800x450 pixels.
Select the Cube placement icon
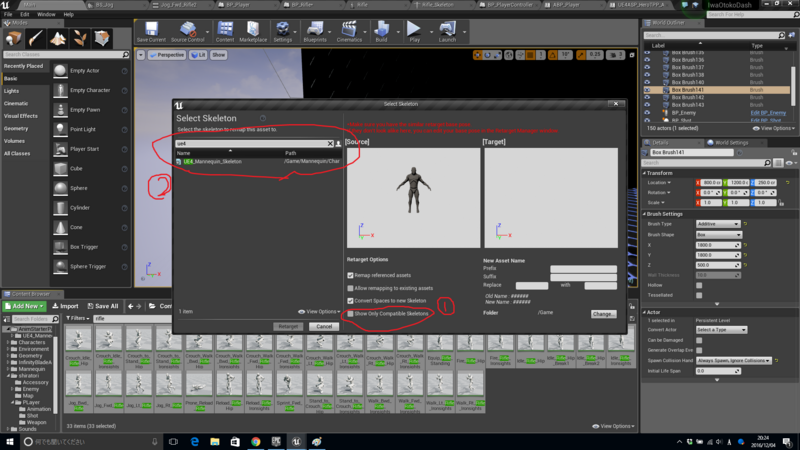[x=60, y=168]
